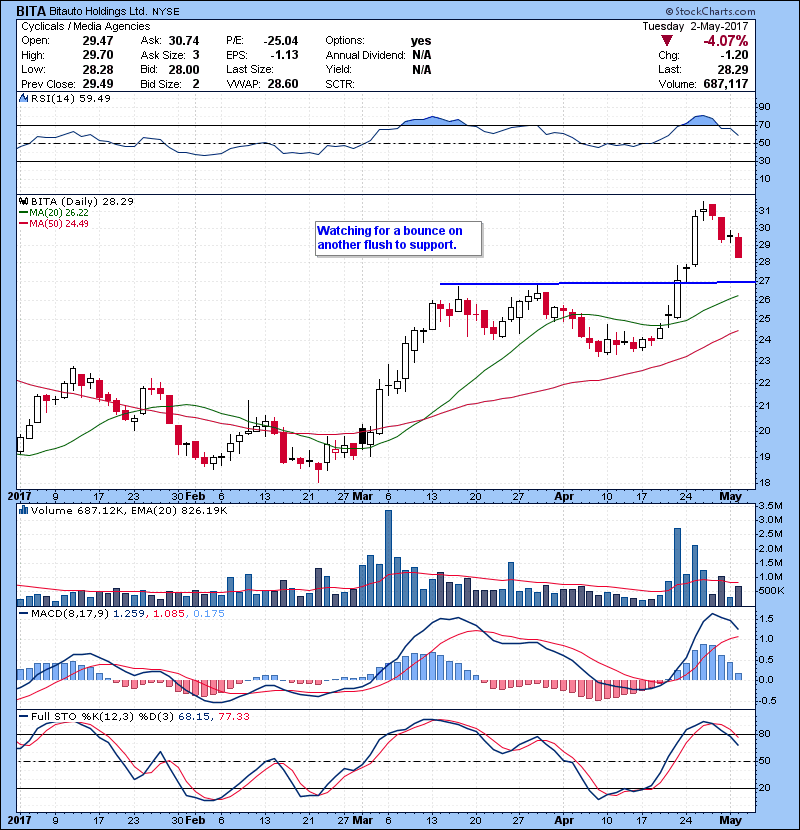Click the Ask Size label
The height and width of the screenshot is (830, 800).
coord(163,55)
